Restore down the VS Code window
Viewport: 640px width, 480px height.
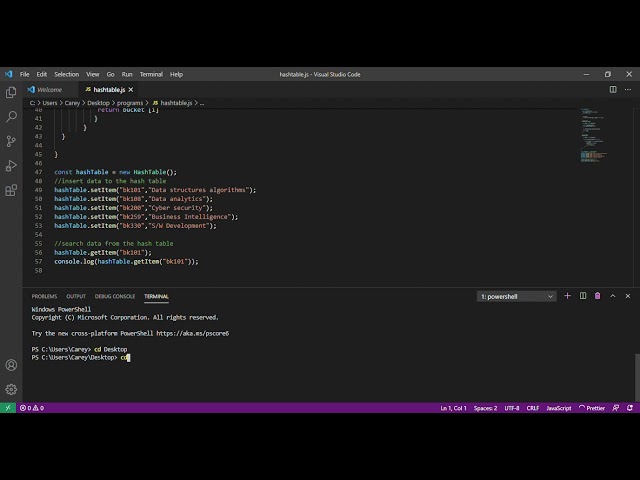(x=608, y=74)
